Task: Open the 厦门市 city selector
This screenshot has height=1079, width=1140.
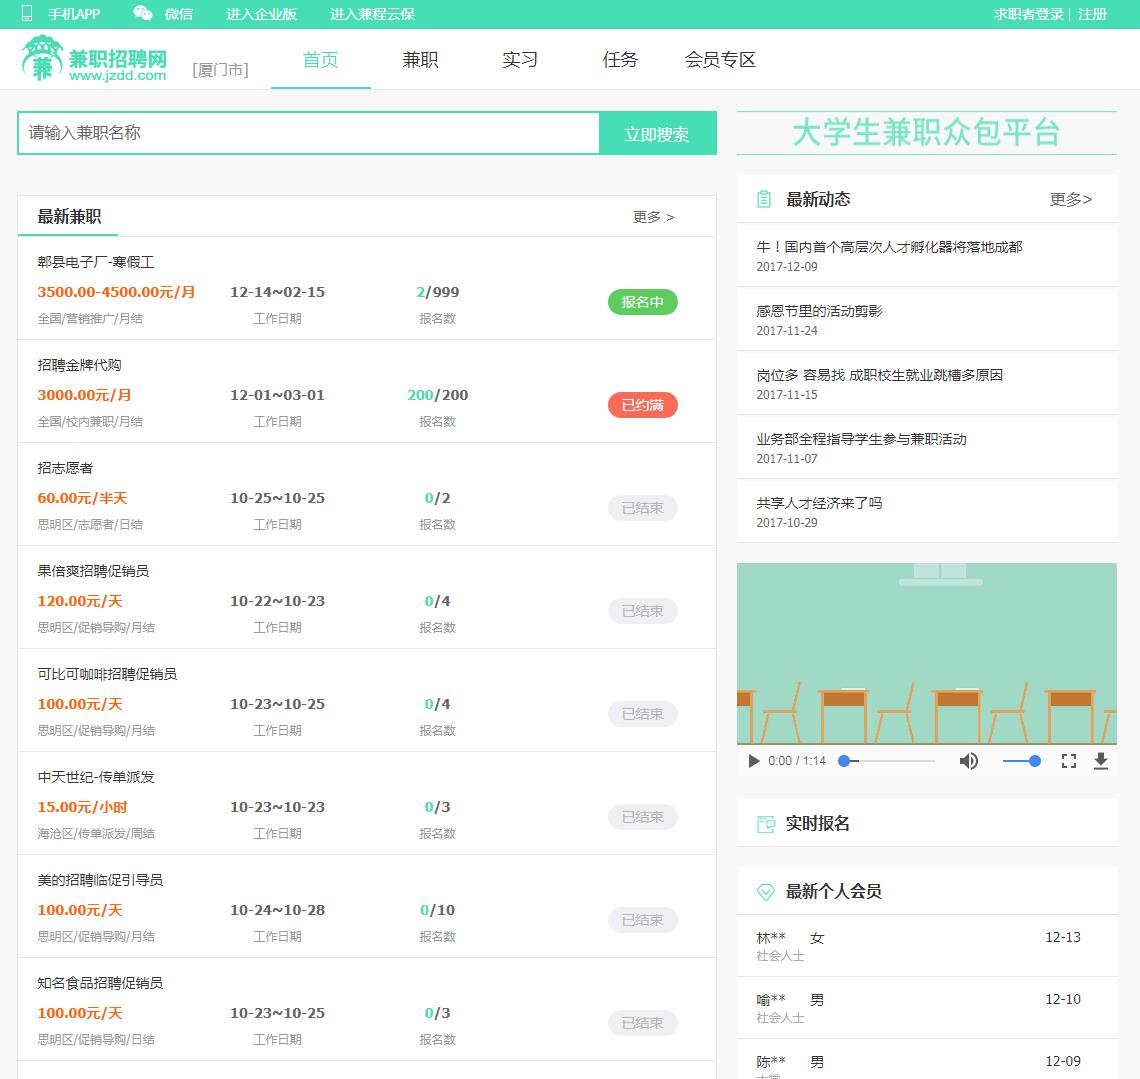Action: (220, 70)
